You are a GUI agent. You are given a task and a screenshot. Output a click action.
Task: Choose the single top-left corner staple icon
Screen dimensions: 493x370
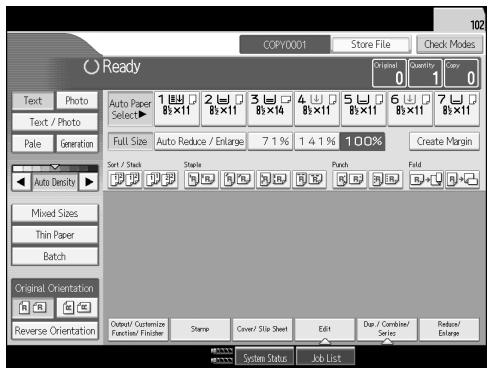click(x=201, y=180)
